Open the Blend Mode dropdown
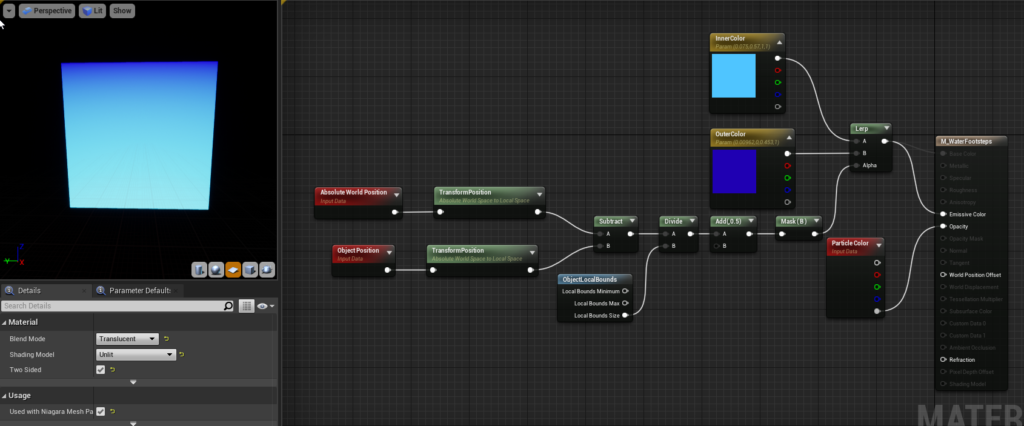The width and height of the screenshot is (1024, 426). click(x=127, y=339)
